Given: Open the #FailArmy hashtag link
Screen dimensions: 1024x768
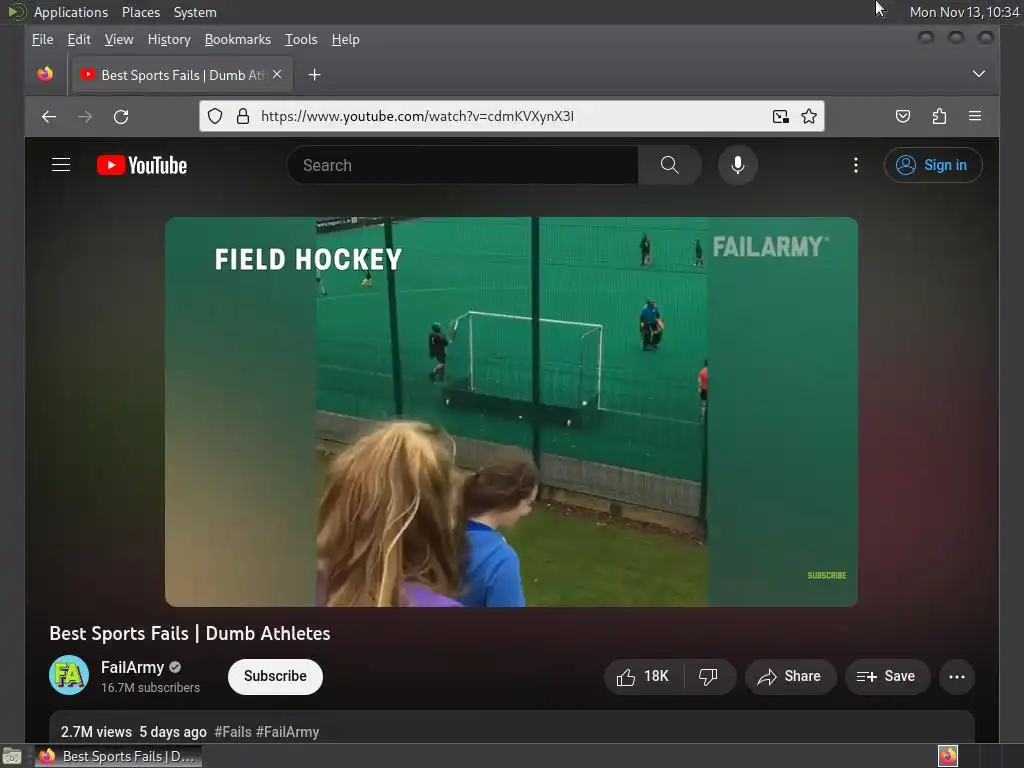Looking at the screenshot, I should pos(287,732).
